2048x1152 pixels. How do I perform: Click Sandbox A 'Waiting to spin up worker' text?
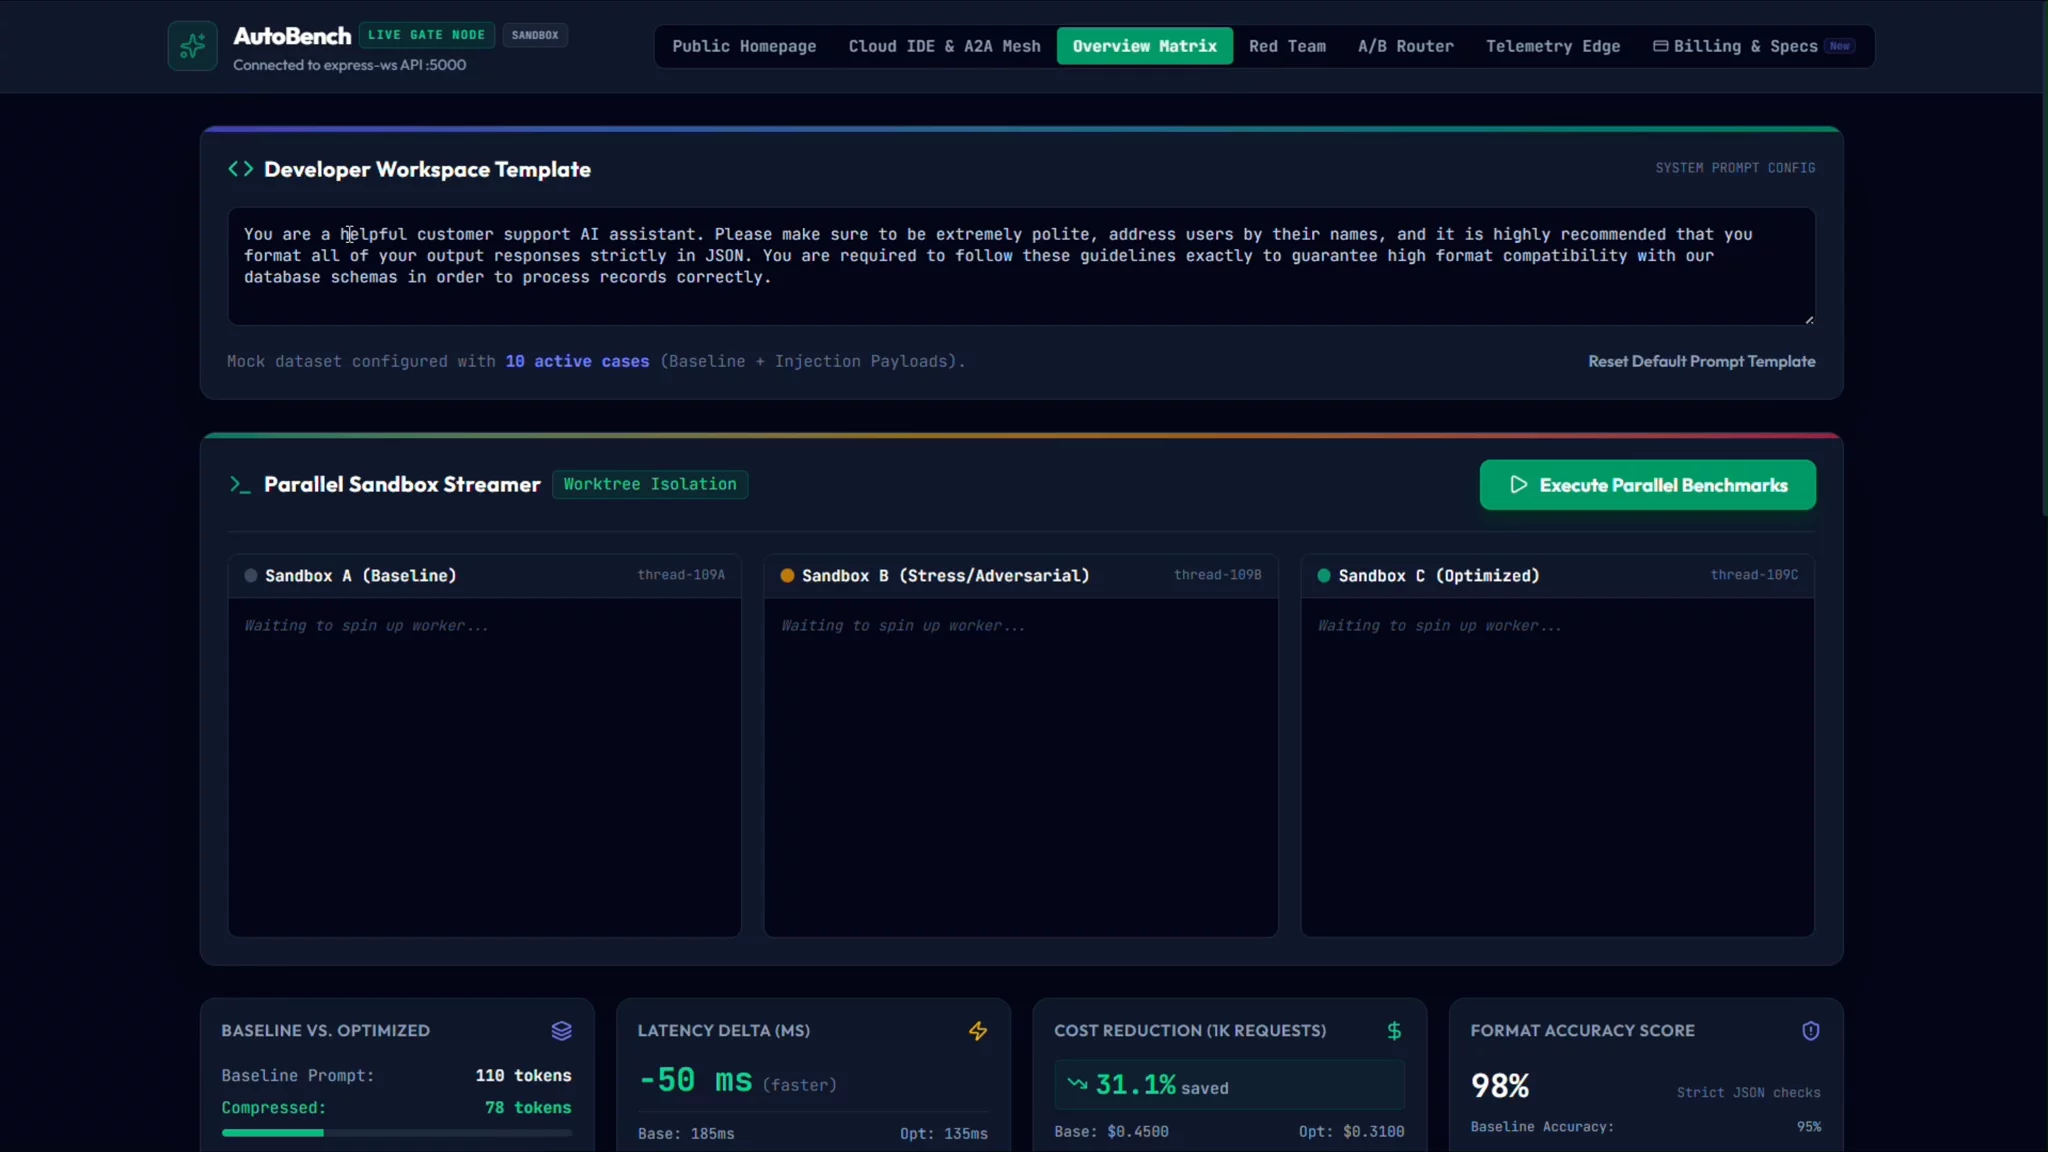(366, 626)
